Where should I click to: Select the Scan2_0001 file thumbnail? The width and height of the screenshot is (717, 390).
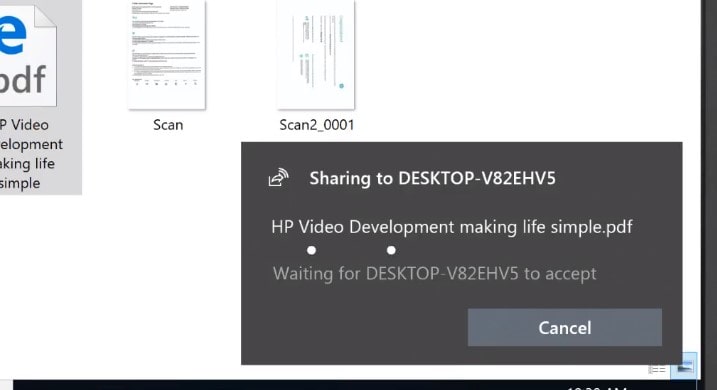[316, 54]
